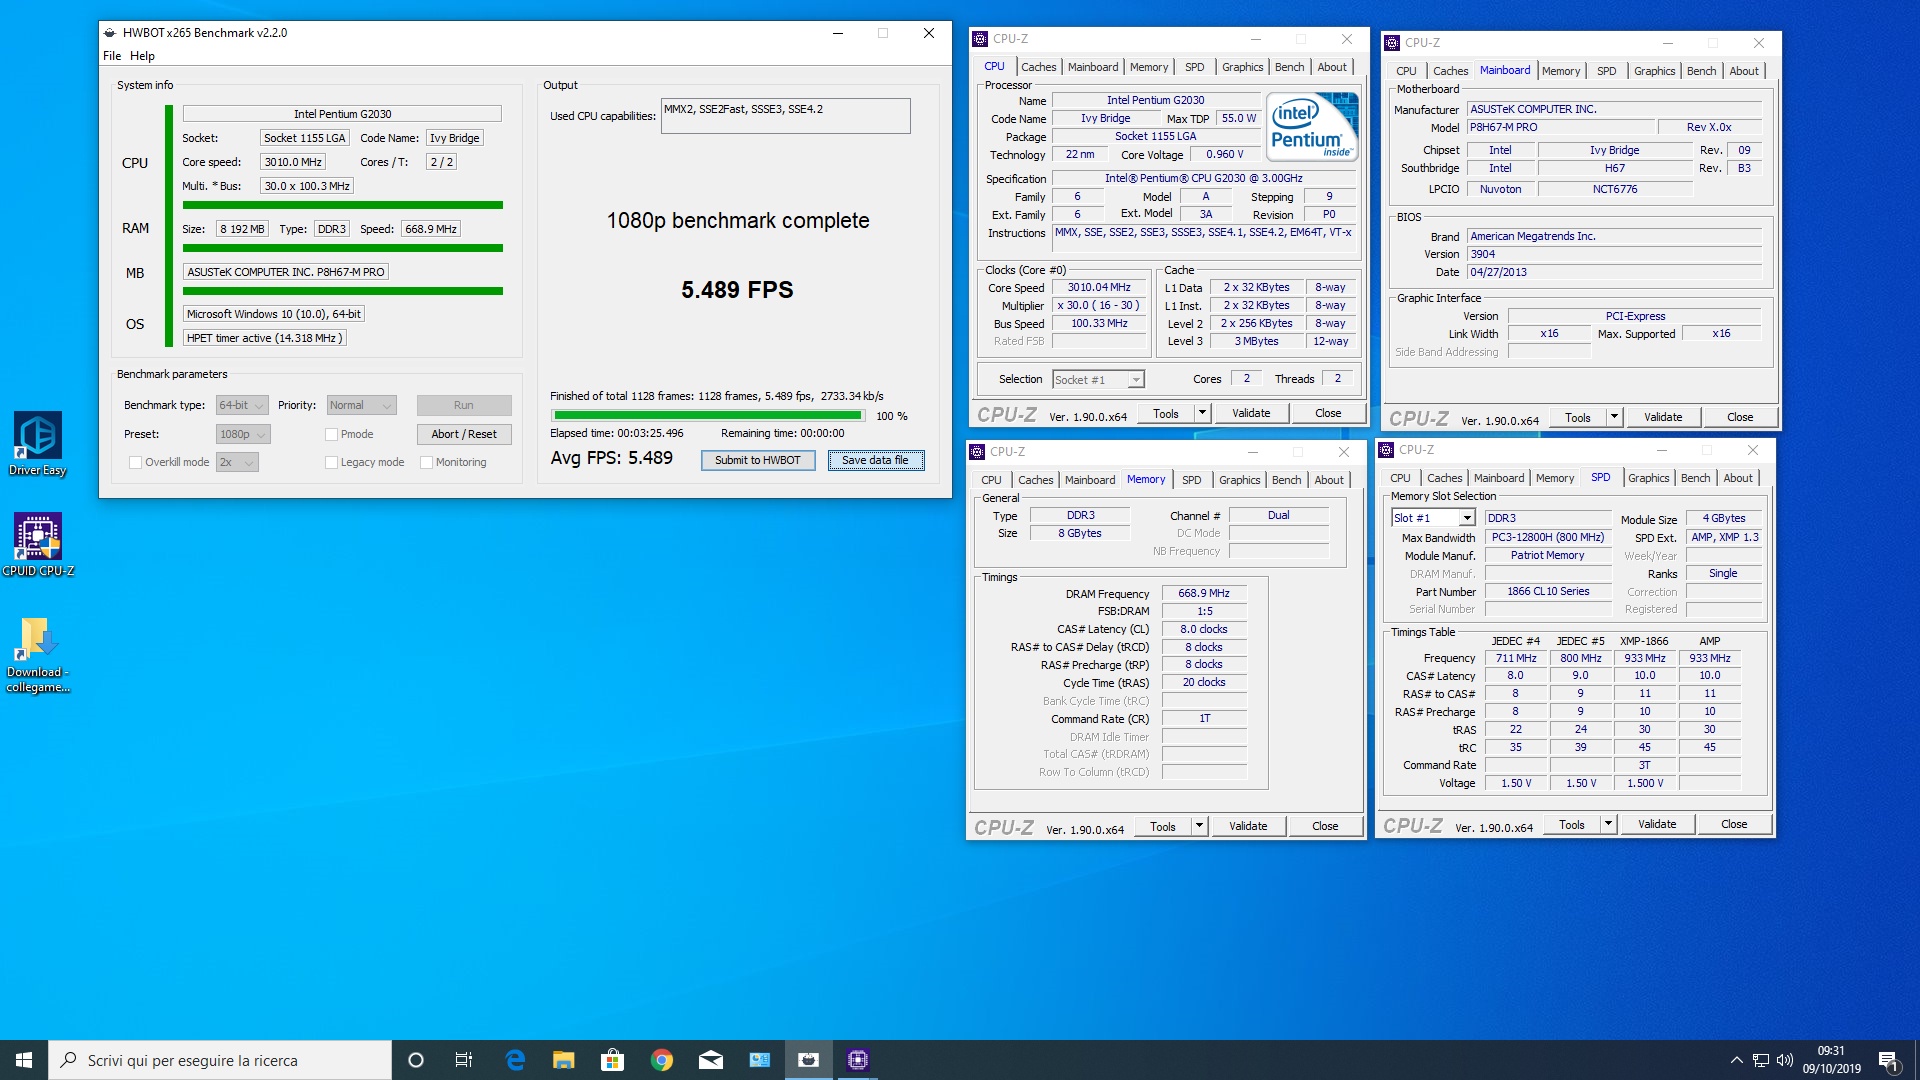Click the Used CPU capabilities text box

click(785, 115)
